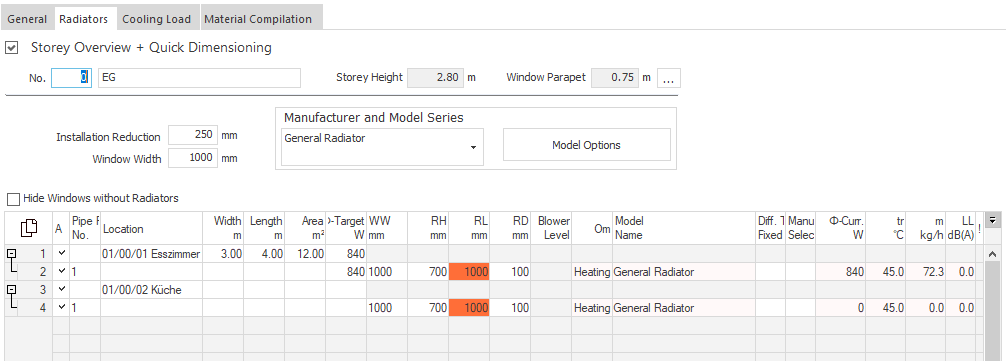This screenshot has width=1006, height=361.
Task: Click the Storey Height field showing 2.80
Action: tap(435, 78)
